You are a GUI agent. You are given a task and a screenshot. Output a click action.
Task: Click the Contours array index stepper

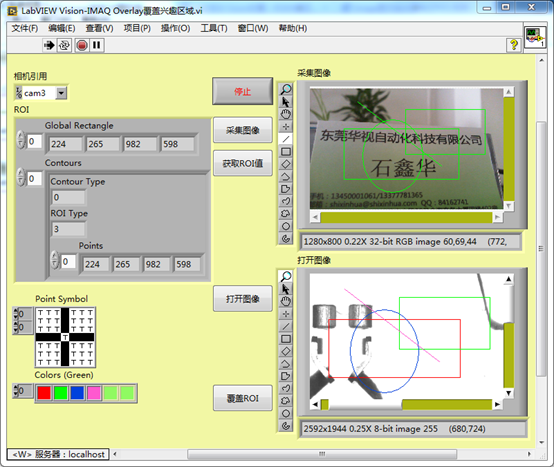[21, 177]
